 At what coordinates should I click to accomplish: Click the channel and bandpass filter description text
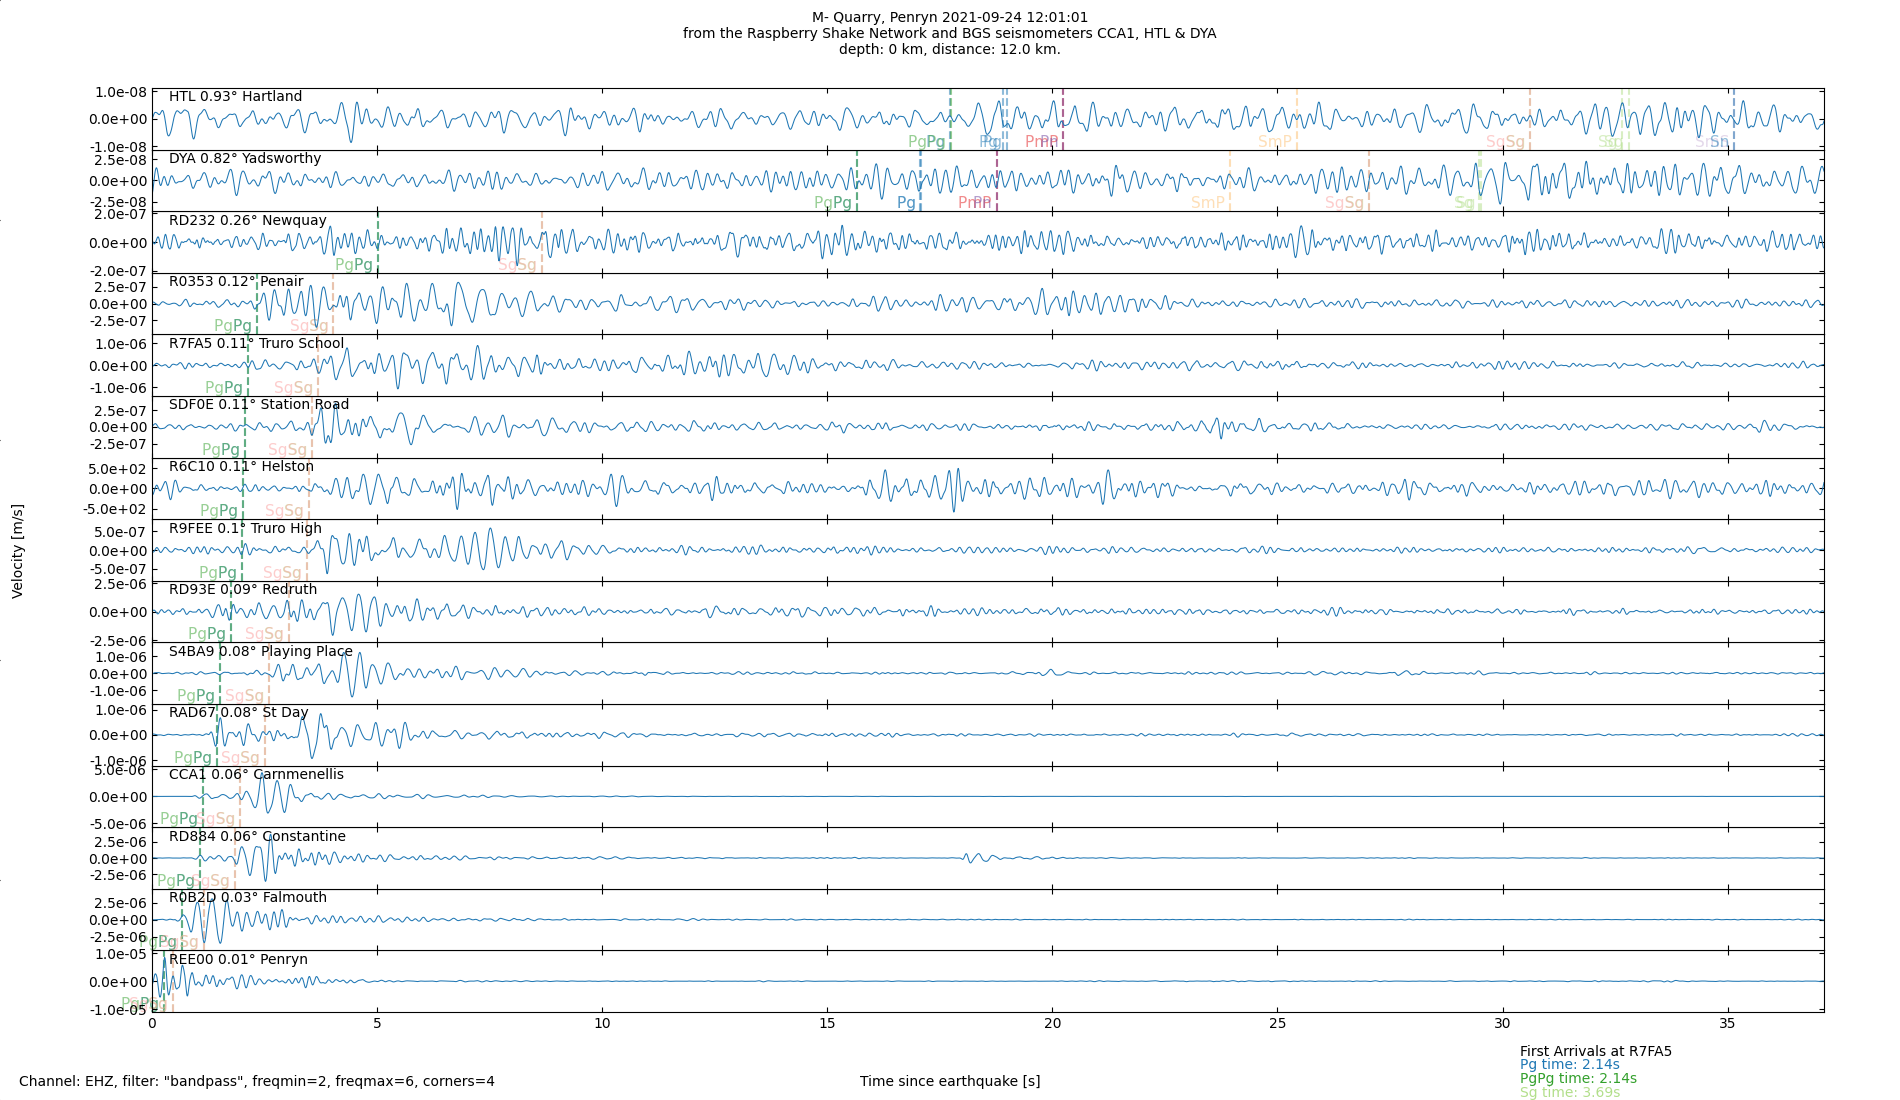click(257, 1081)
